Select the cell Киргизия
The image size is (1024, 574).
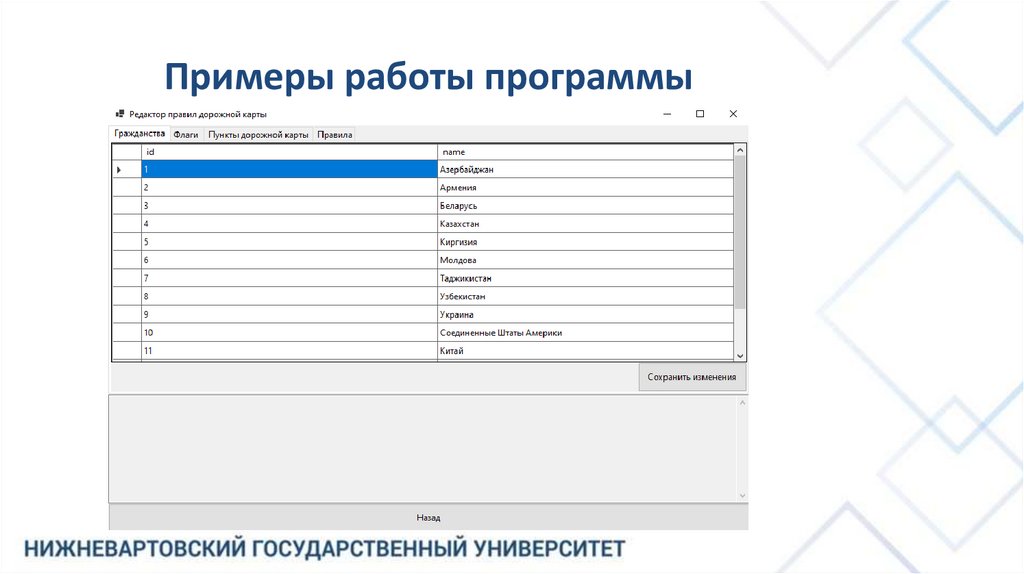click(585, 242)
